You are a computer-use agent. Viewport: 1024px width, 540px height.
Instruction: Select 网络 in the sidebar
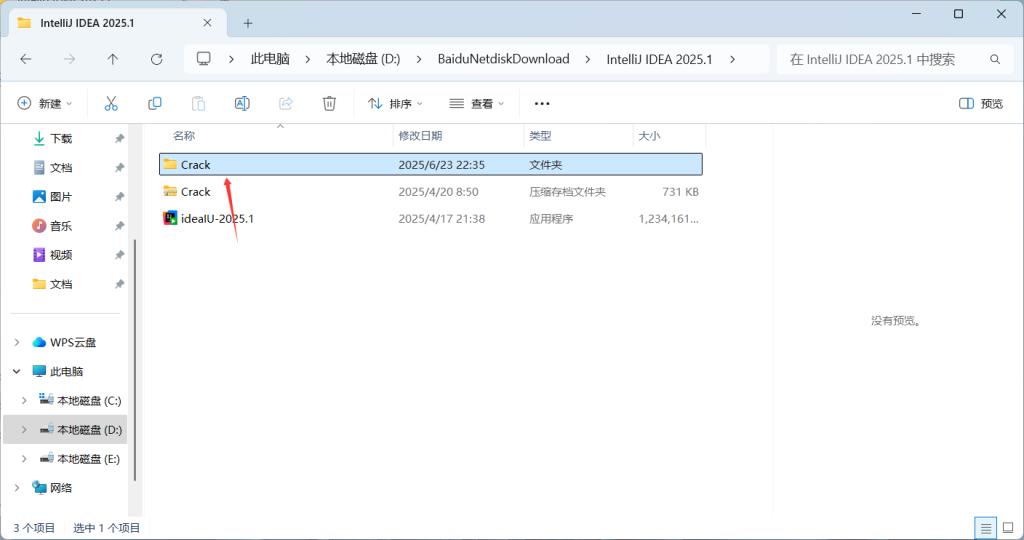click(x=61, y=488)
